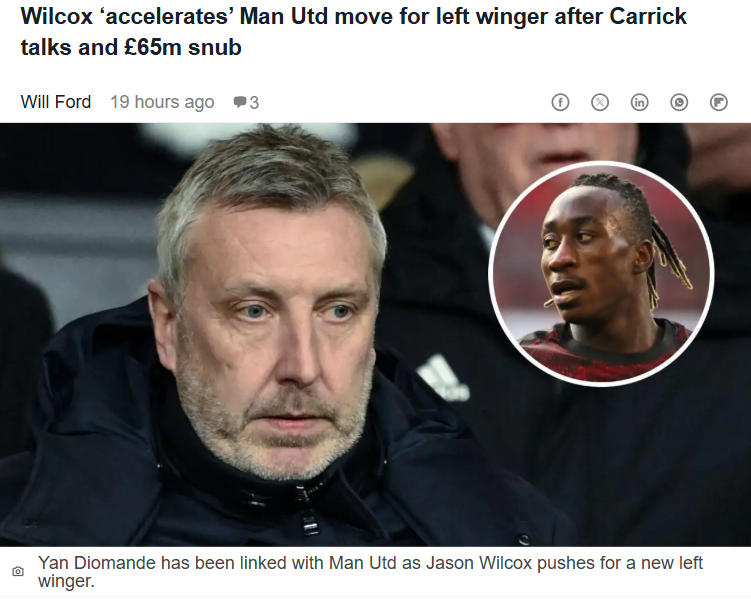
Task: Click the word 'winger.' ending the caption
Action: coord(66,581)
